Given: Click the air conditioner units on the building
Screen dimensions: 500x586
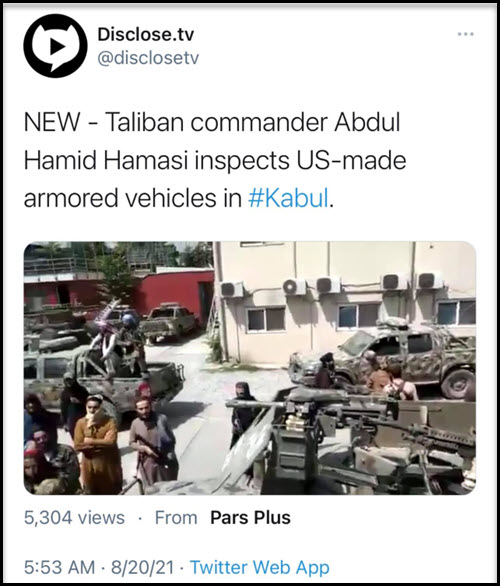Looking at the screenshot, I should pos(333,285).
